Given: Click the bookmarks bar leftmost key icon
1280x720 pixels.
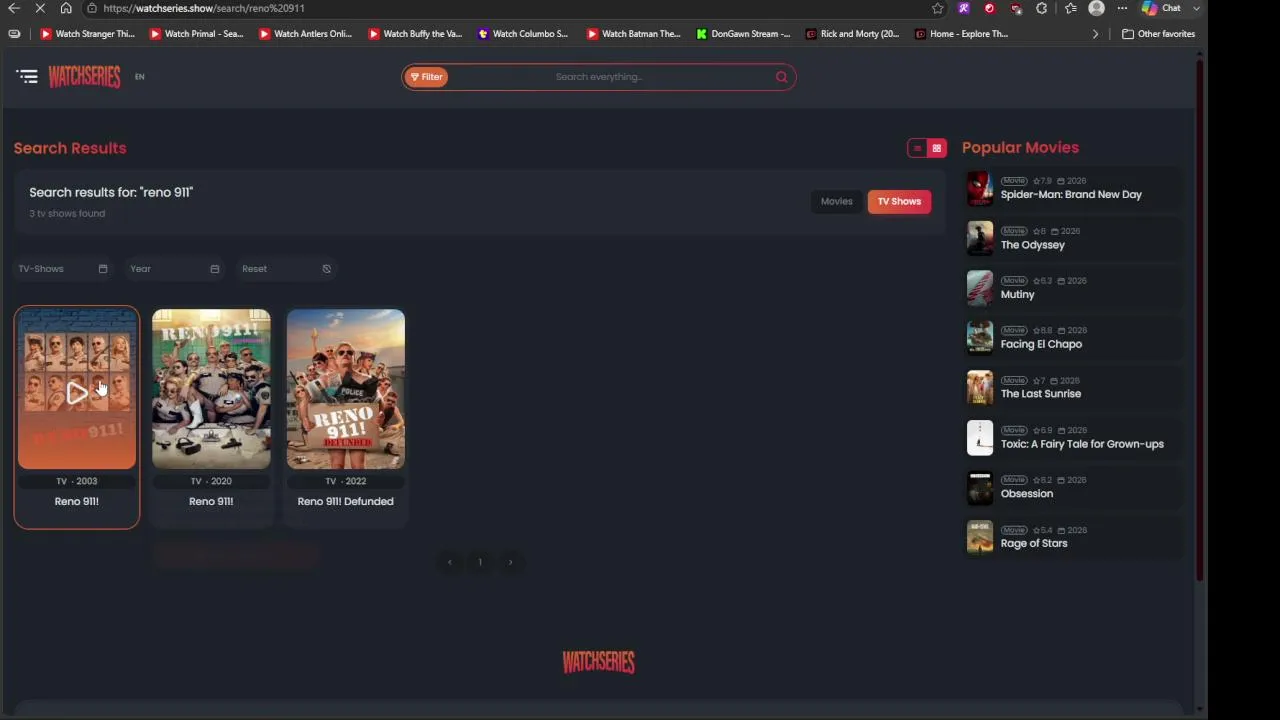Looking at the screenshot, I should click(14, 34).
